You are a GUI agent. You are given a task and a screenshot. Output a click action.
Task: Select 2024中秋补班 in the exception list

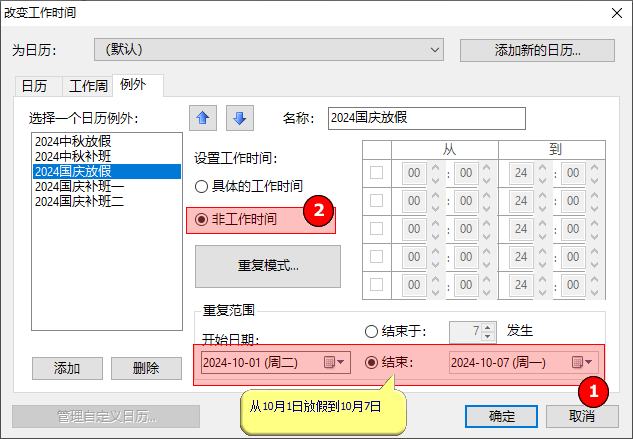point(73,157)
